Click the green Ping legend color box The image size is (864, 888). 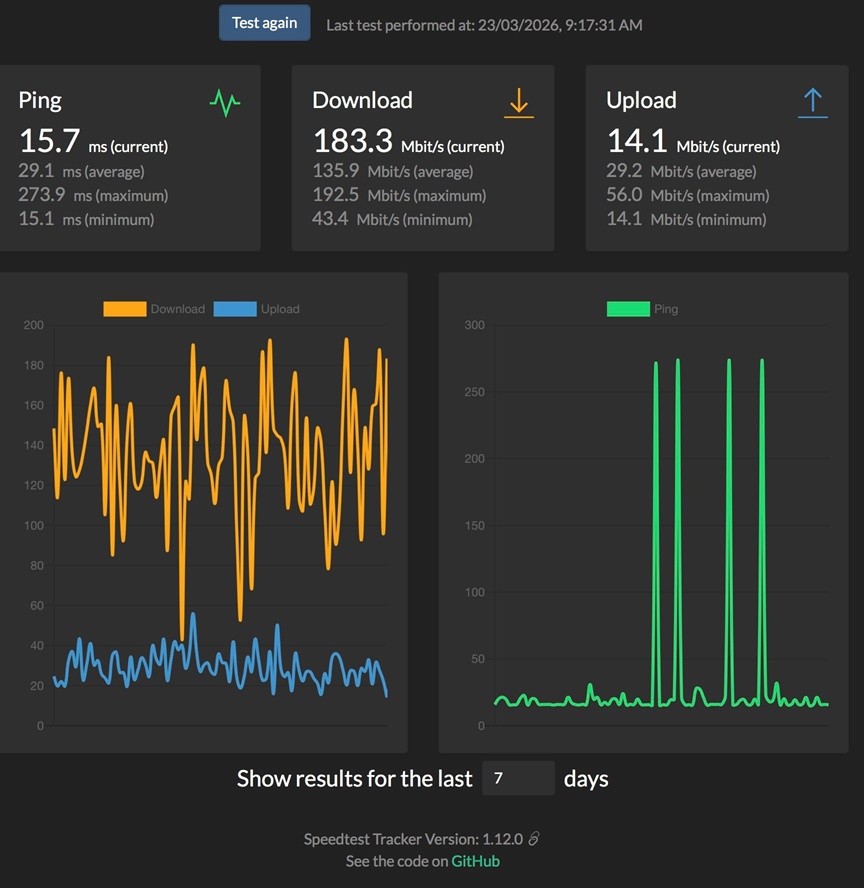pyautogui.click(x=627, y=309)
